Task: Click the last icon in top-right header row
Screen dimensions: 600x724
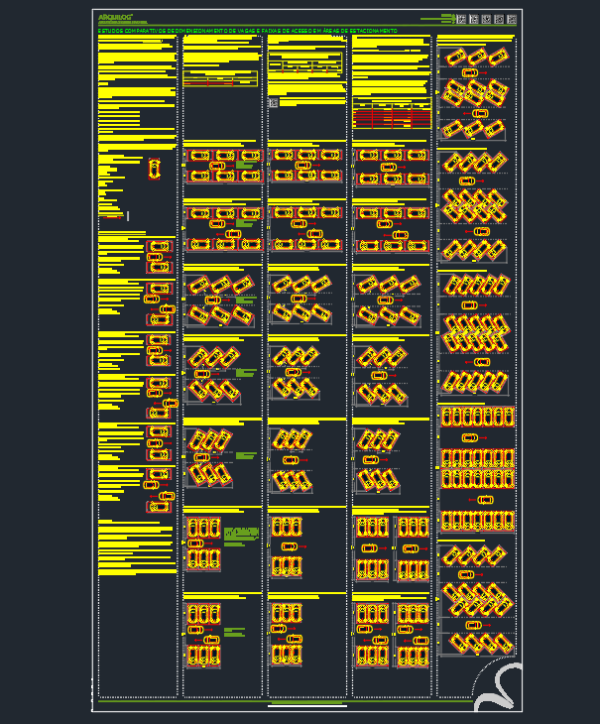Action: click(x=512, y=19)
